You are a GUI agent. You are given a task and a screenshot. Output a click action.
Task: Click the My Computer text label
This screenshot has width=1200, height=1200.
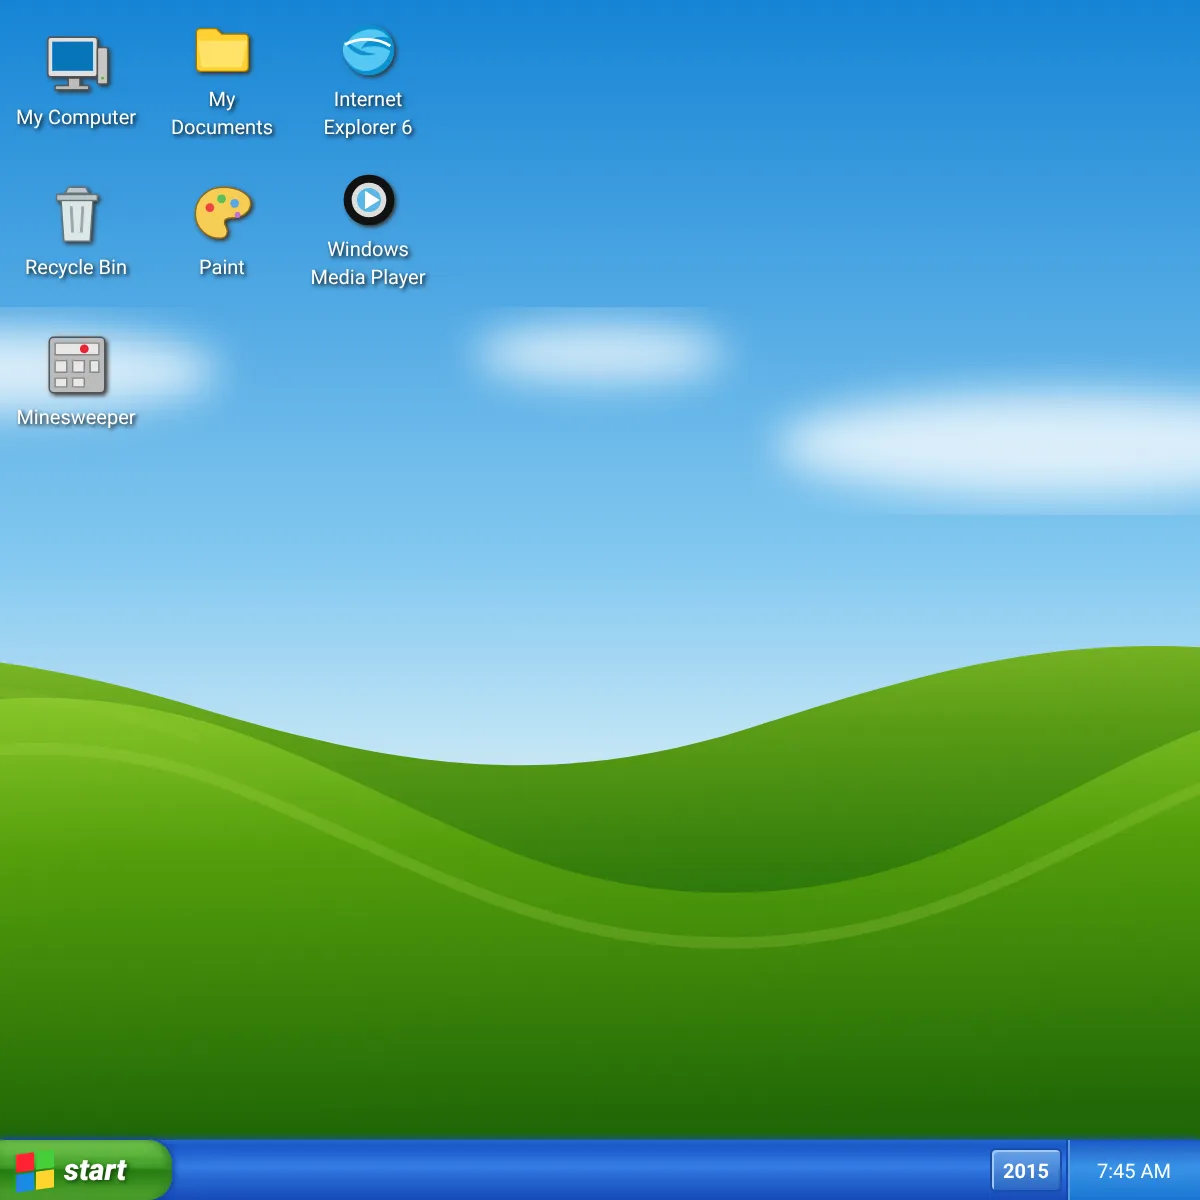(x=76, y=117)
